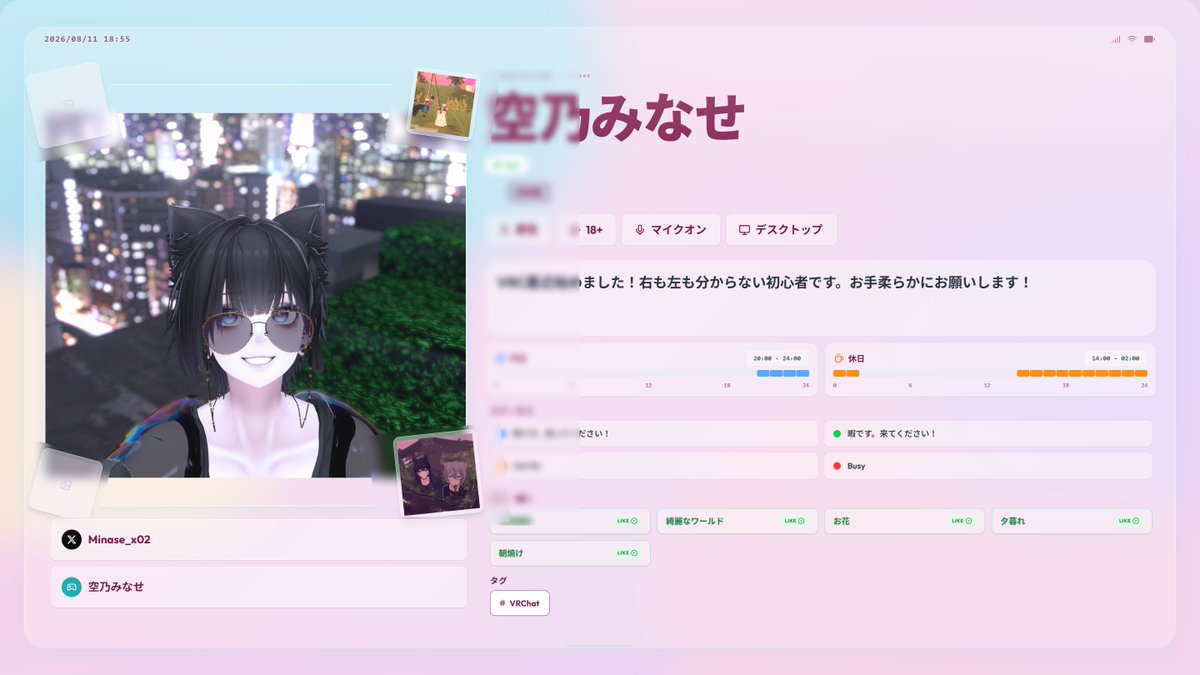Click the VRChat tag
1200x675 pixels.
click(x=520, y=603)
